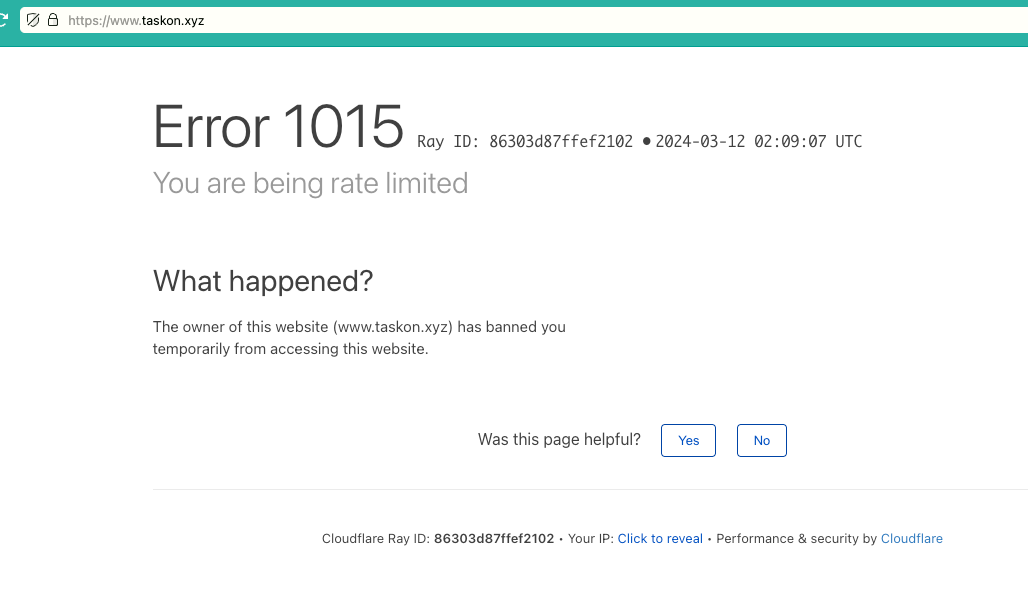Click the padlock site security icon
Screen dimensions: 1028x609
click(52, 20)
